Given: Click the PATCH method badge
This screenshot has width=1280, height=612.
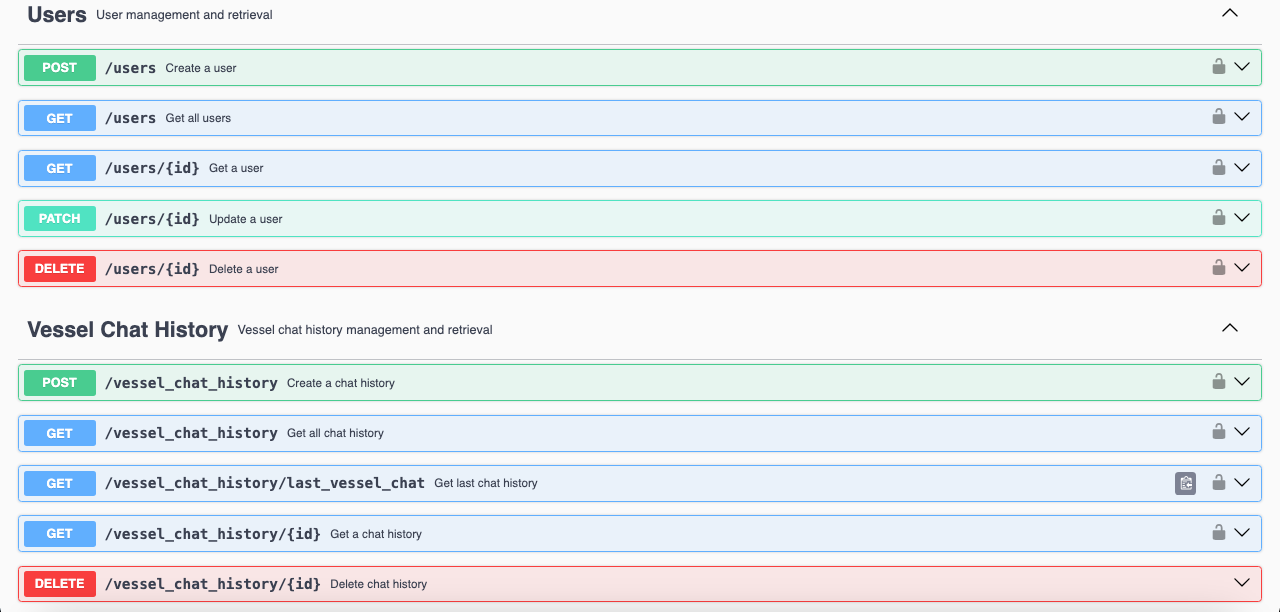Looking at the screenshot, I should point(60,219).
